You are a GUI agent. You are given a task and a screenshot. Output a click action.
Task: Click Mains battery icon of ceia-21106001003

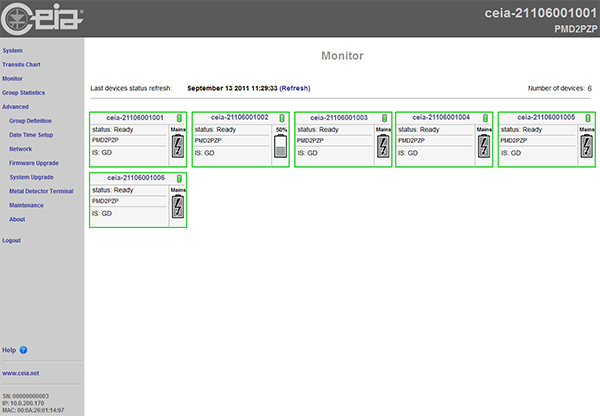point(383,146)
